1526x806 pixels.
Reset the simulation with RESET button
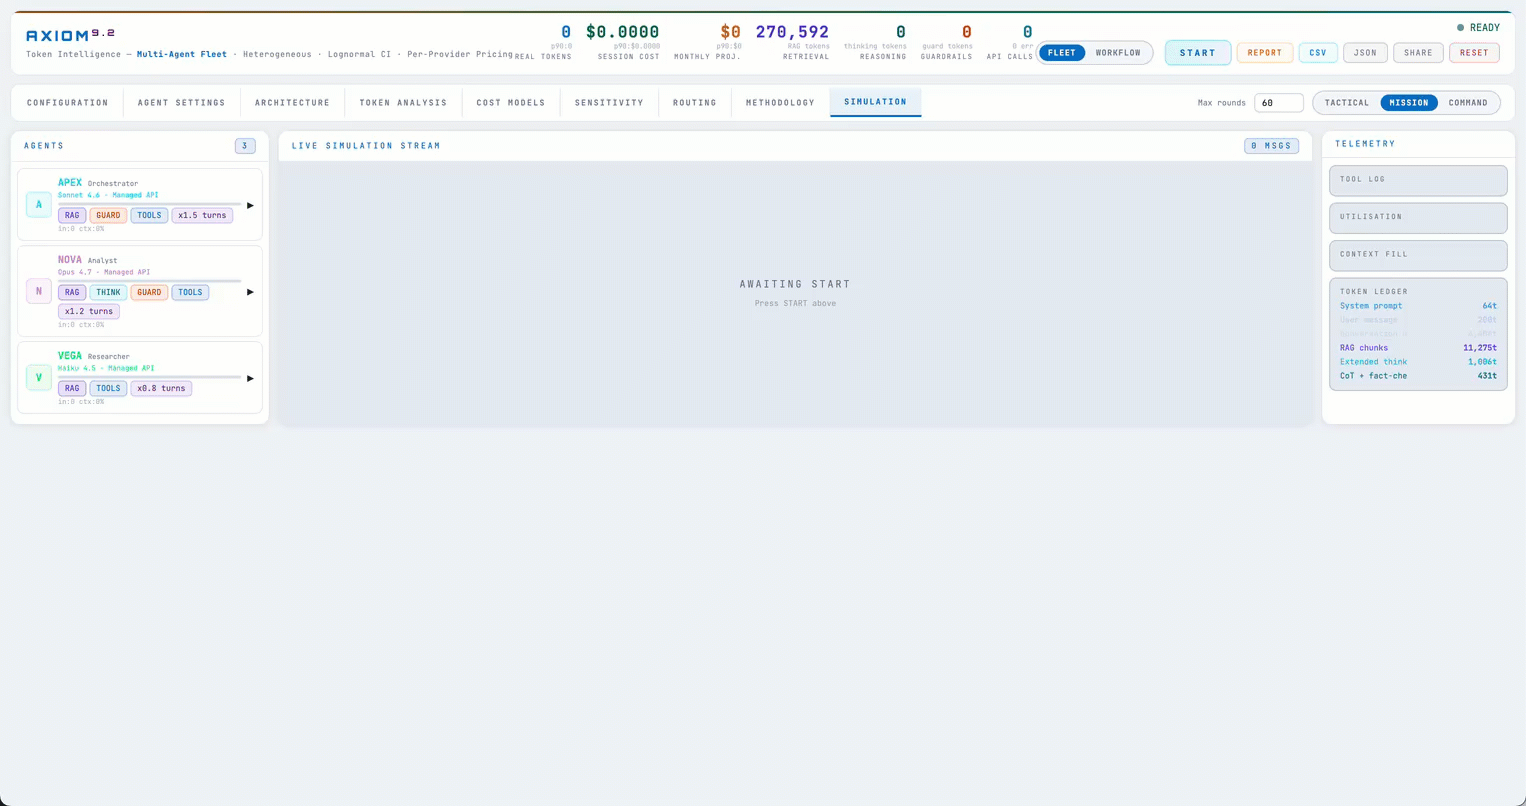(1474, 53)
